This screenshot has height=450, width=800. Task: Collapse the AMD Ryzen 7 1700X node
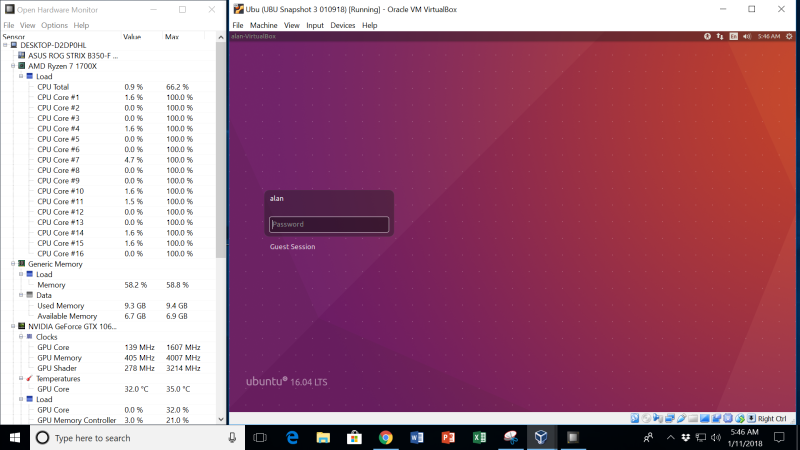coord(13,66)
